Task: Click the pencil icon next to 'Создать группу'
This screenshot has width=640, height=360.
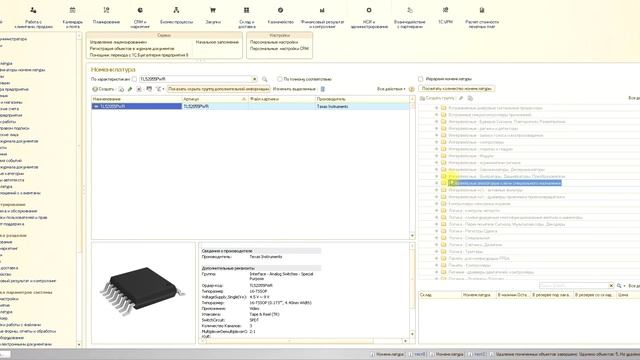Action: (461, 98)
